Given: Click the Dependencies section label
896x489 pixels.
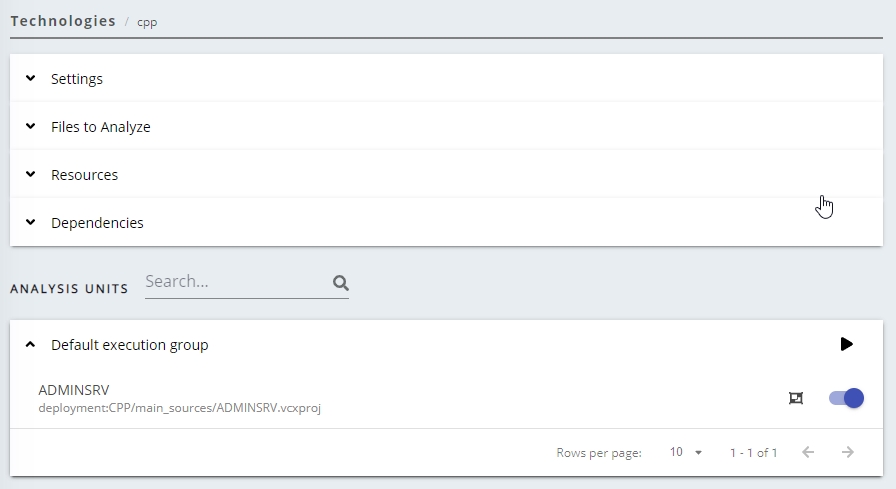Looking at the screenshot, I should click(97, 223).
